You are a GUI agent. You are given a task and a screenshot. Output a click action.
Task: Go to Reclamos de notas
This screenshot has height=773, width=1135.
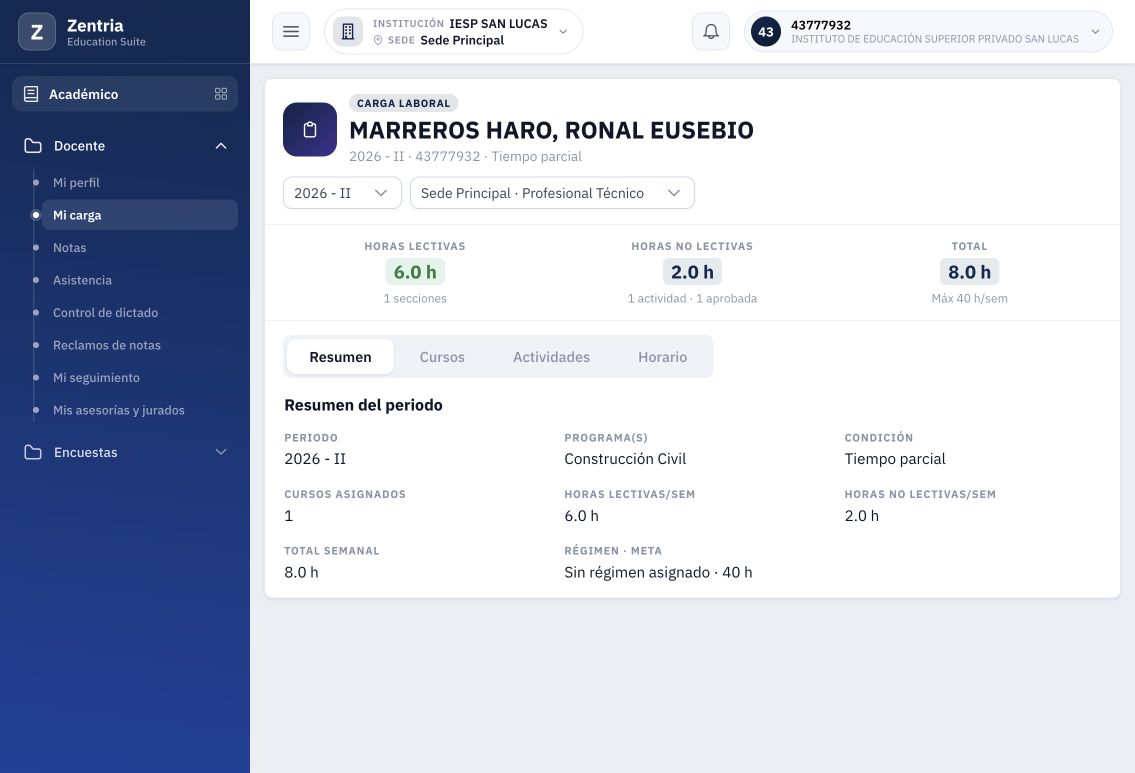[x=140, y=345]
